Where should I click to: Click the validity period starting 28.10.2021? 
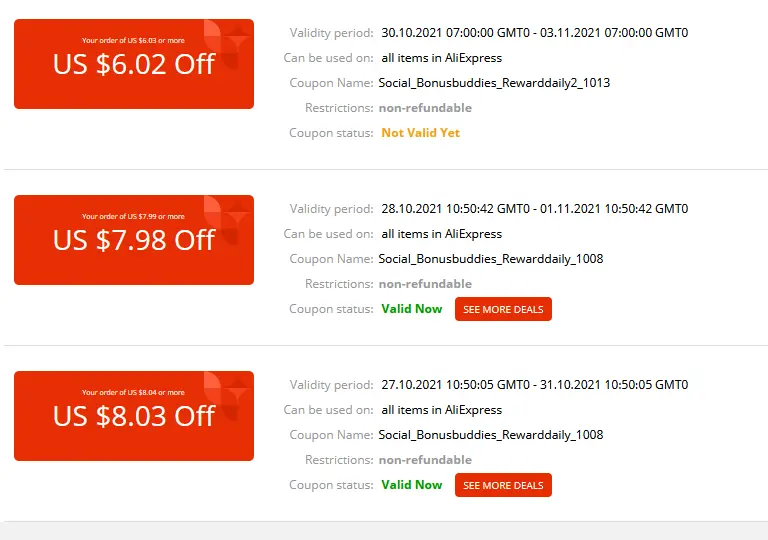534,209
